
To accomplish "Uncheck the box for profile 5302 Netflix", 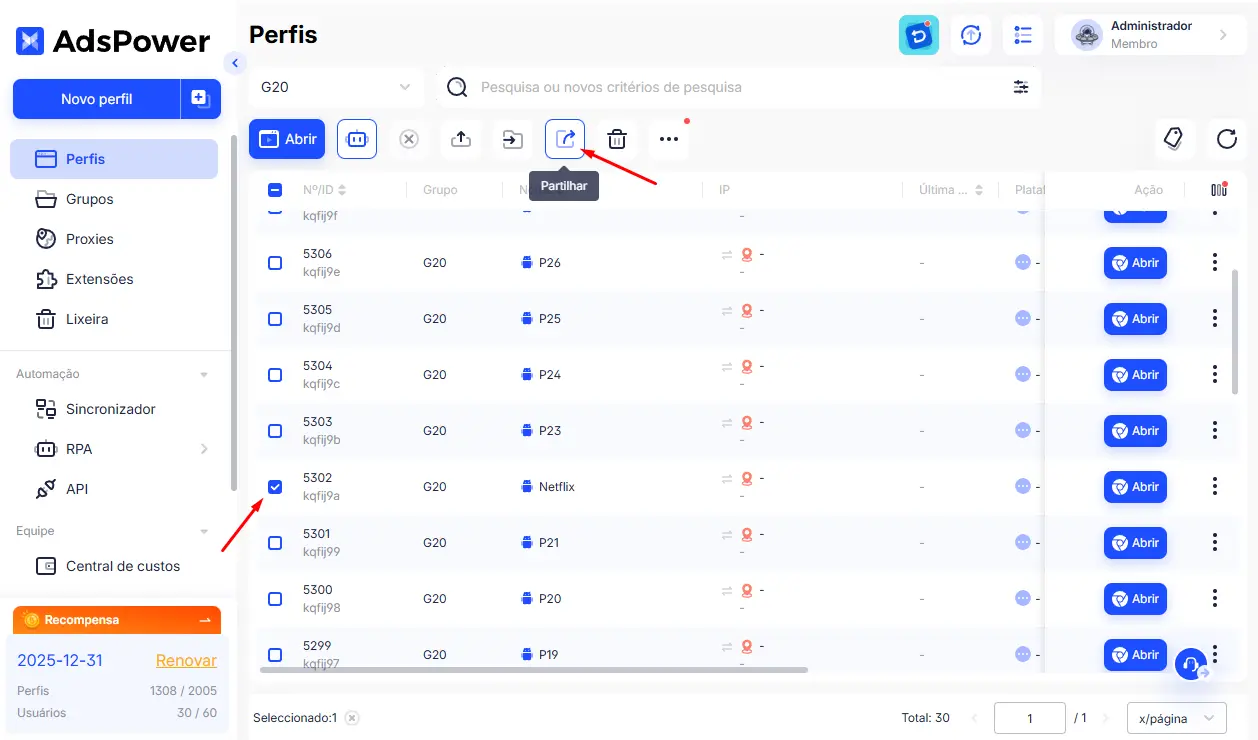I will point(275,486).
